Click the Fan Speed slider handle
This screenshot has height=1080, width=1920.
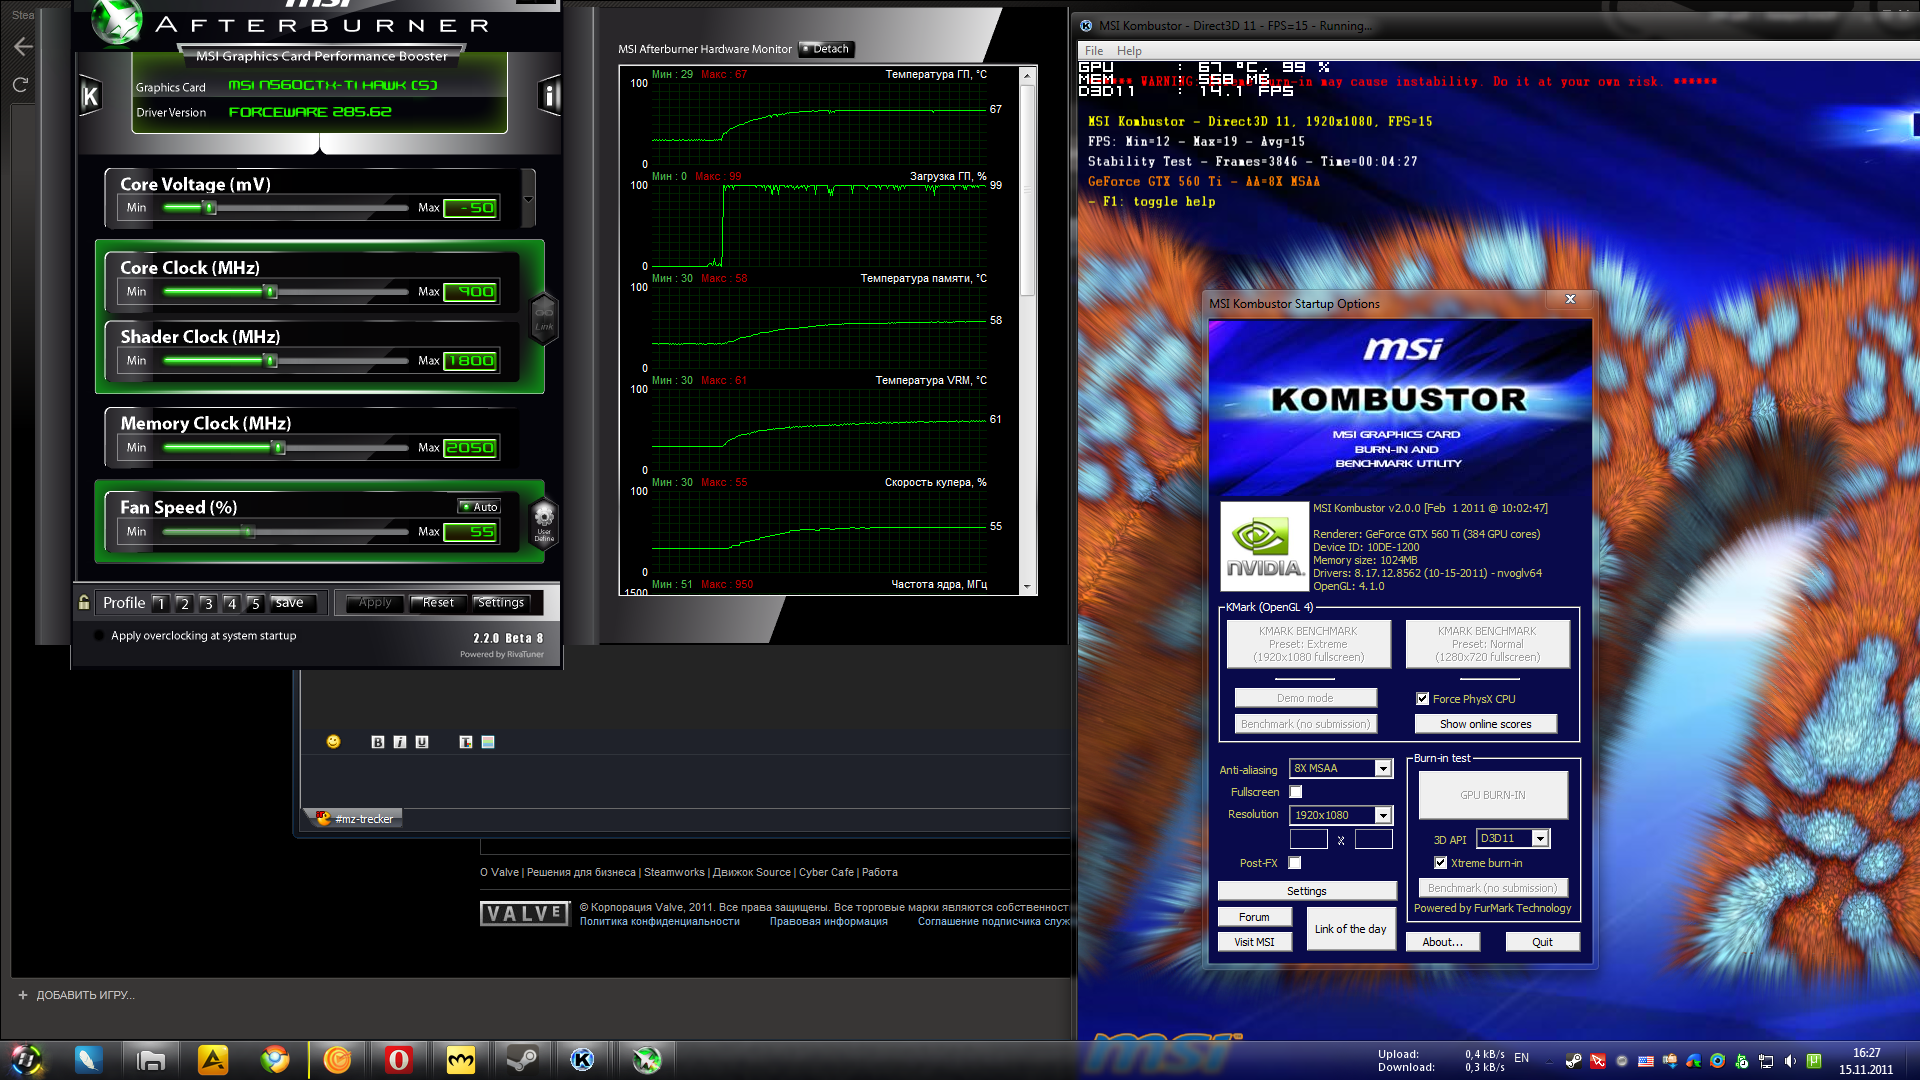248,532
